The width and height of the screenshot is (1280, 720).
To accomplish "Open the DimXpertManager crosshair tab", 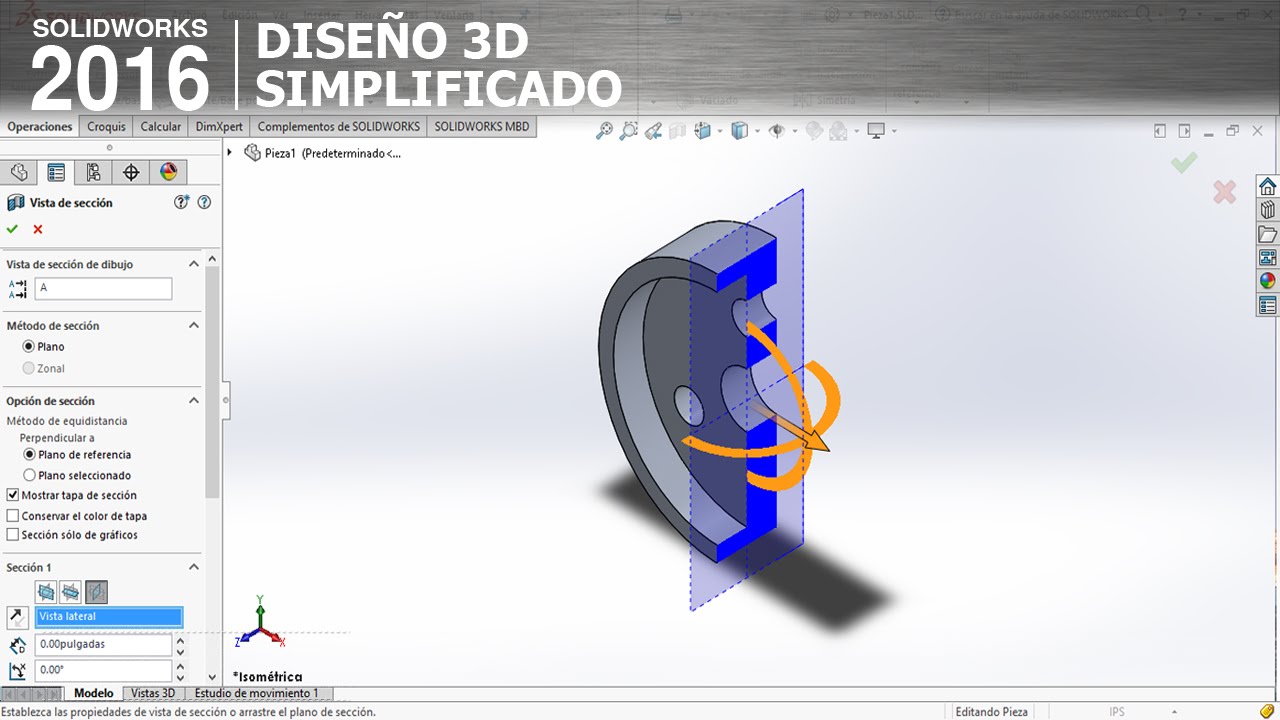I will click(131, 172).
